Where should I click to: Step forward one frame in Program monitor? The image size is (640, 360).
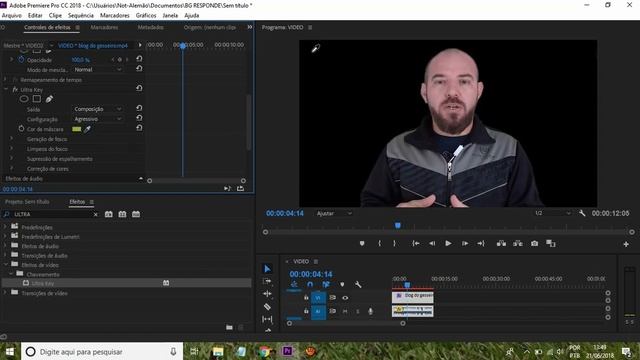click(464, 243)
